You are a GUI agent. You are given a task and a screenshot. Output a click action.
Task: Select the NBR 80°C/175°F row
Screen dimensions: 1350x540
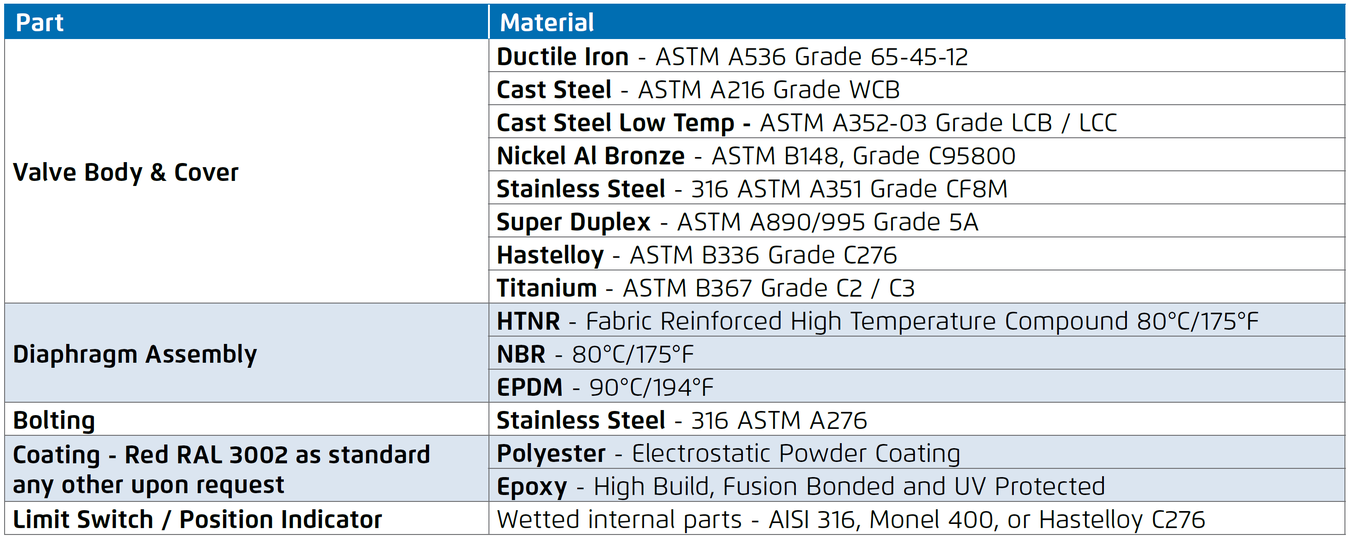click(x=595, y=354)
